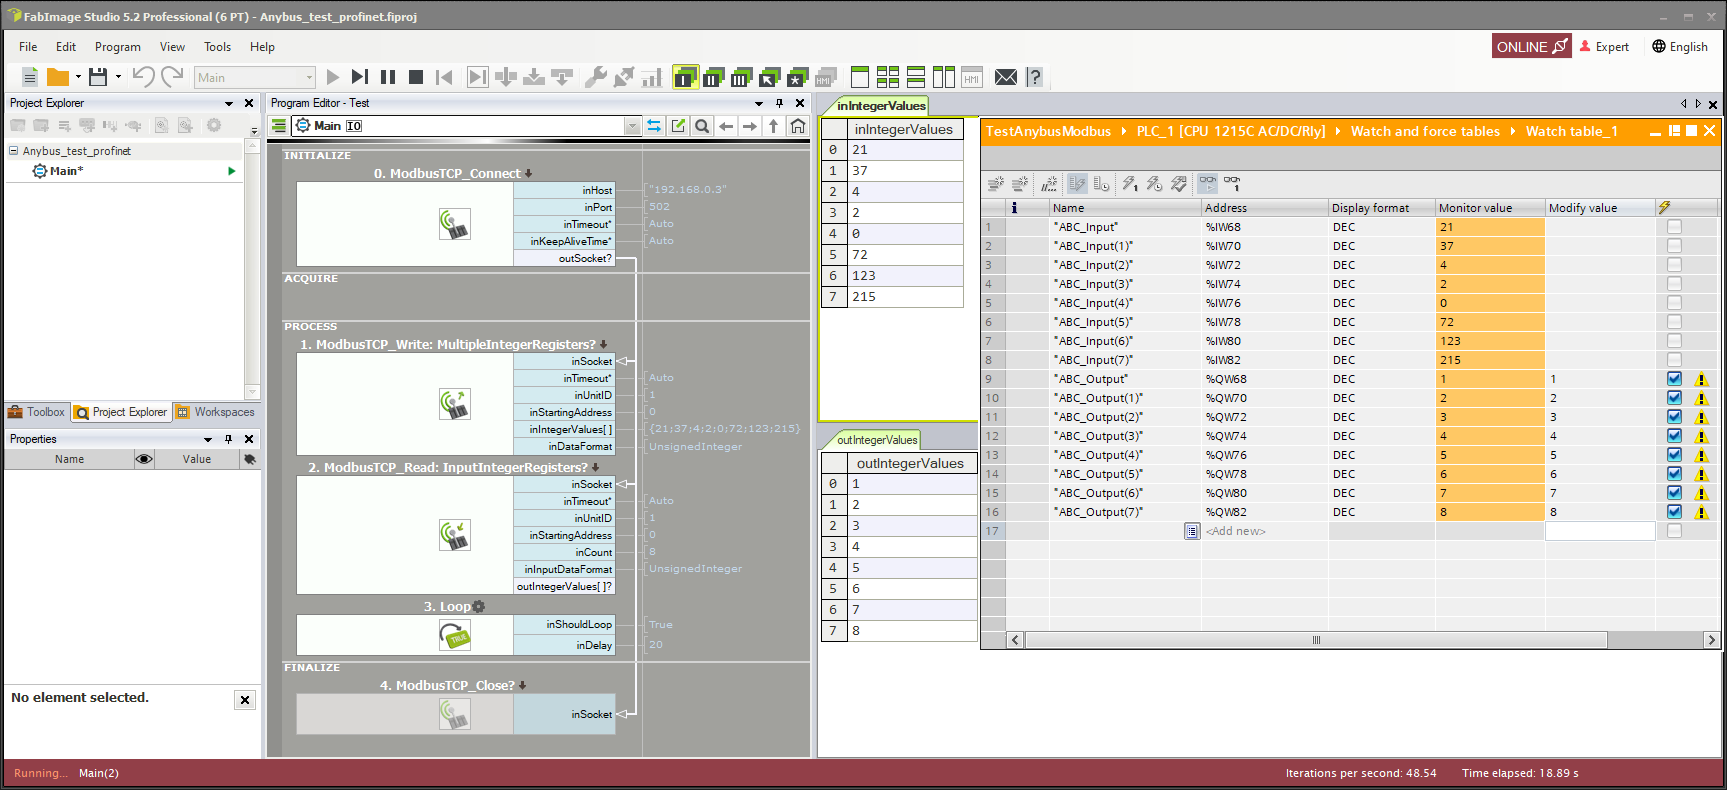The height and width of the screenshot is (790, 1727).
Task: Uncheck modify checkbox for ABC_Output(3) row
Action: 1674,436
